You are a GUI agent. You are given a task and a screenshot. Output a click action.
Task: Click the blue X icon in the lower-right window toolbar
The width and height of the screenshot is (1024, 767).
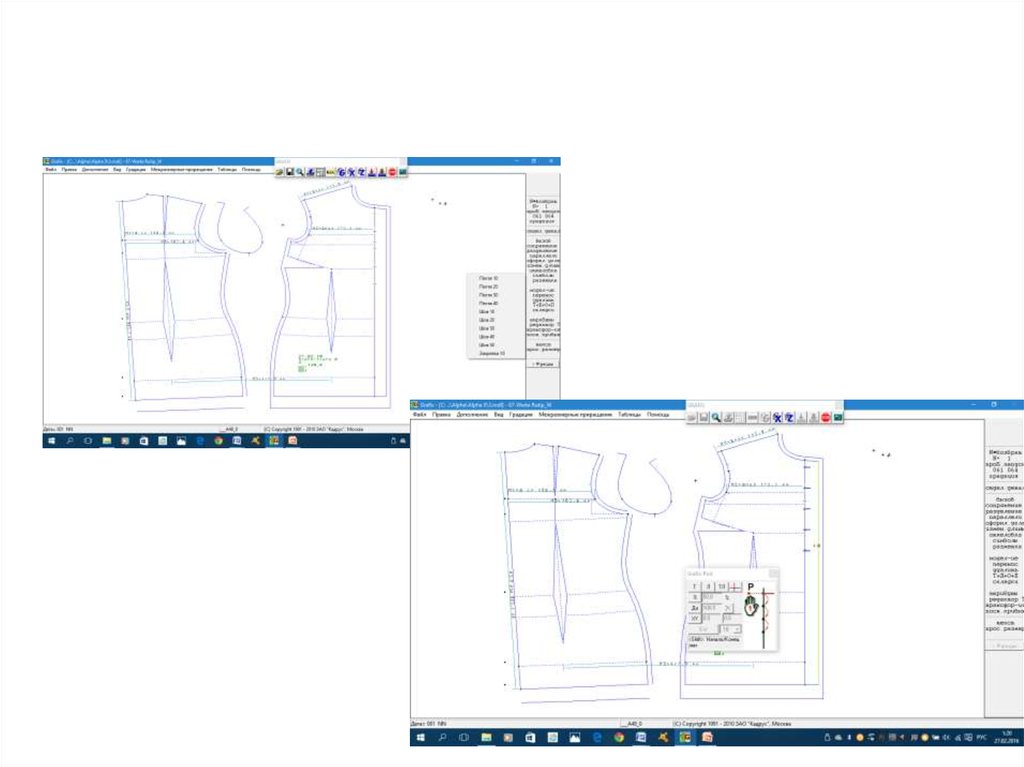point(777,417)
